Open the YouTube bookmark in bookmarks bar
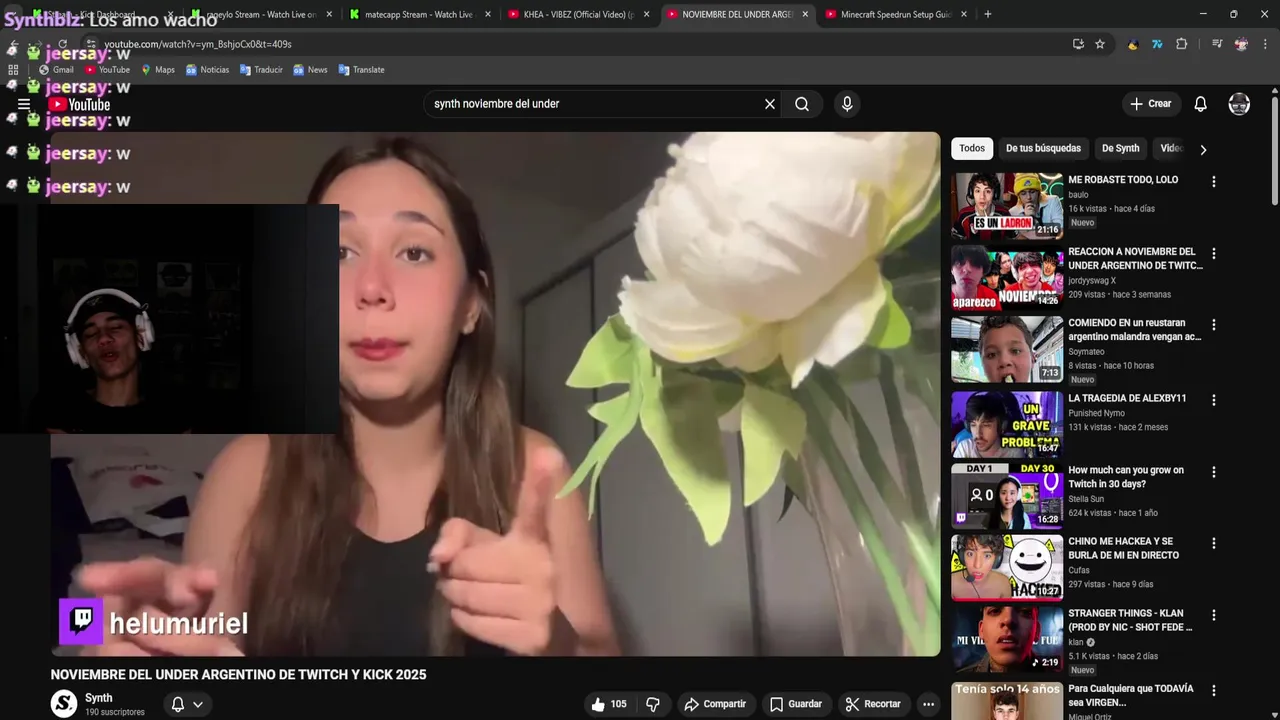 [x=107, y=70]
